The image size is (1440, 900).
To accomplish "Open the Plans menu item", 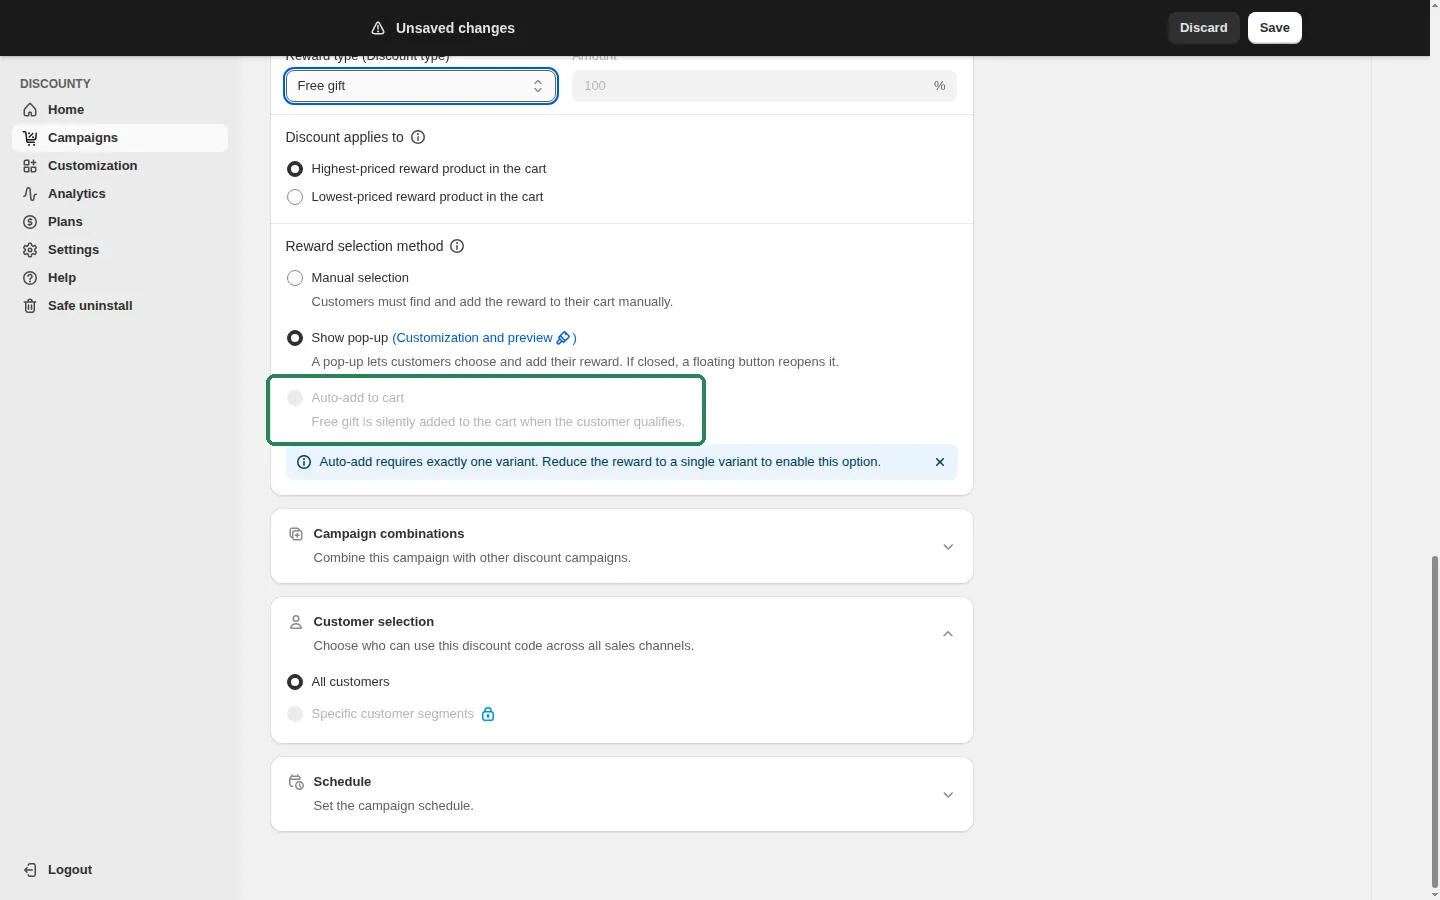I will [x=120, y=222].
